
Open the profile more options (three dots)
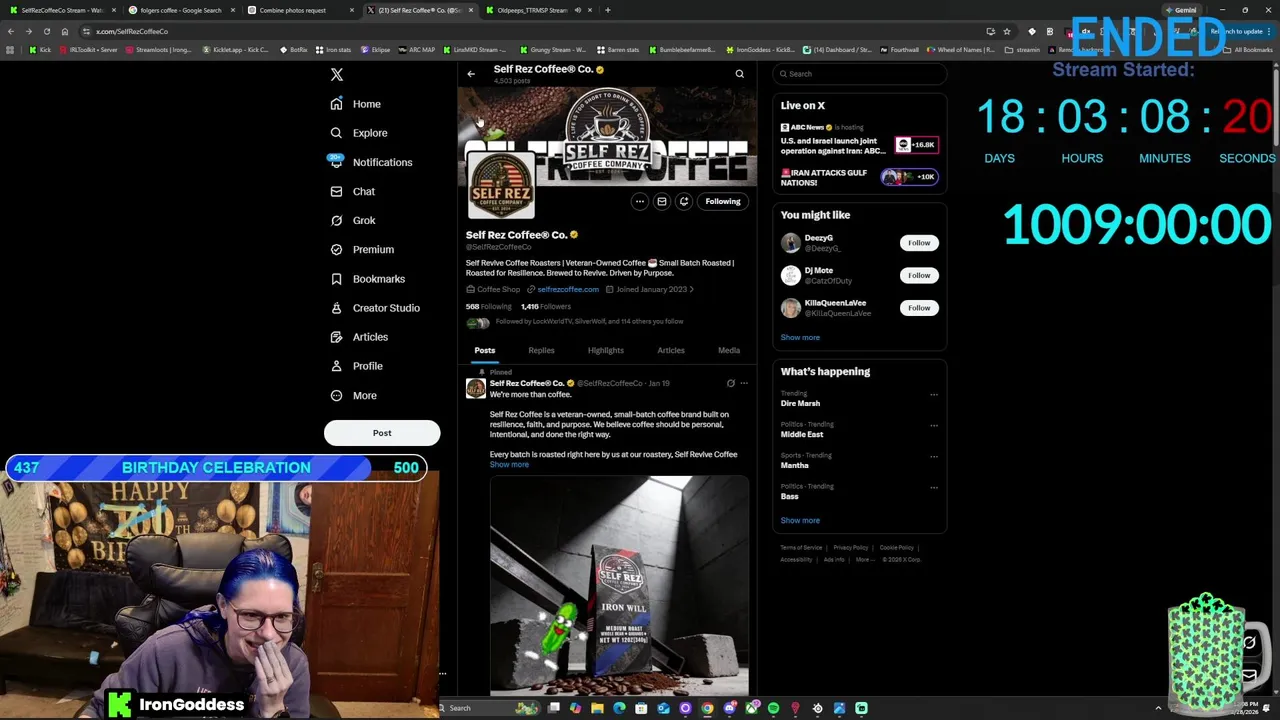(x=640, y=201)
